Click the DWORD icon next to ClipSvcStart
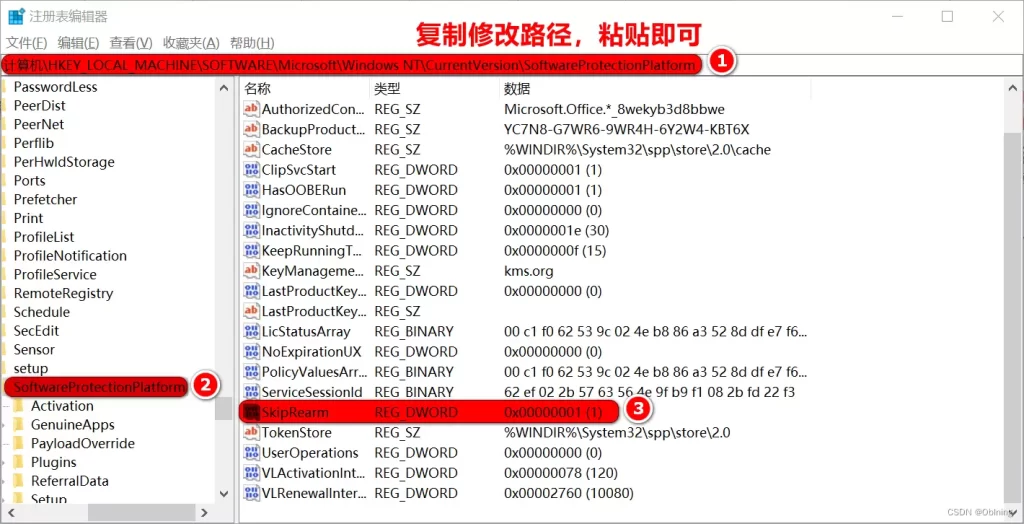This screenshot has height=524, width=1024. point(251,170)
